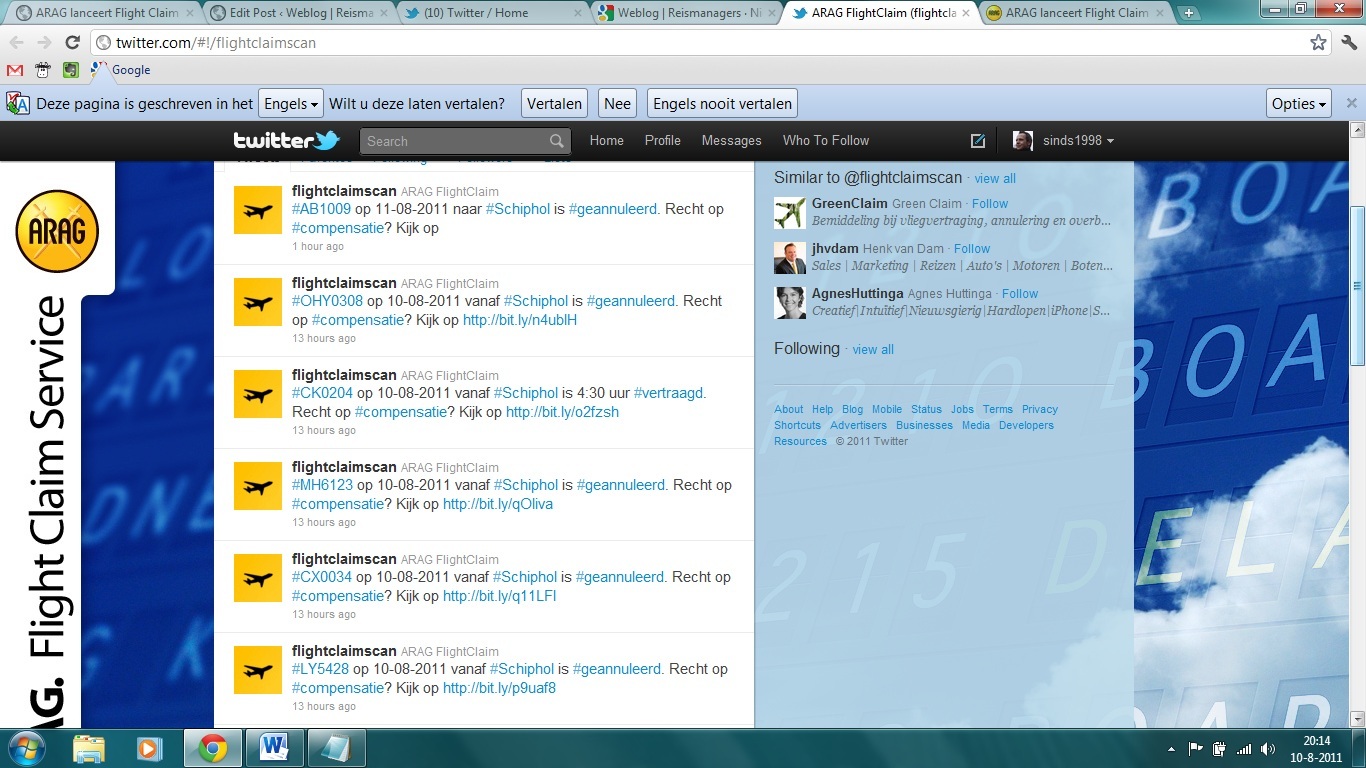Open hashtag #vertraagd
This screenshot has width=1366, height=768.
669,393
